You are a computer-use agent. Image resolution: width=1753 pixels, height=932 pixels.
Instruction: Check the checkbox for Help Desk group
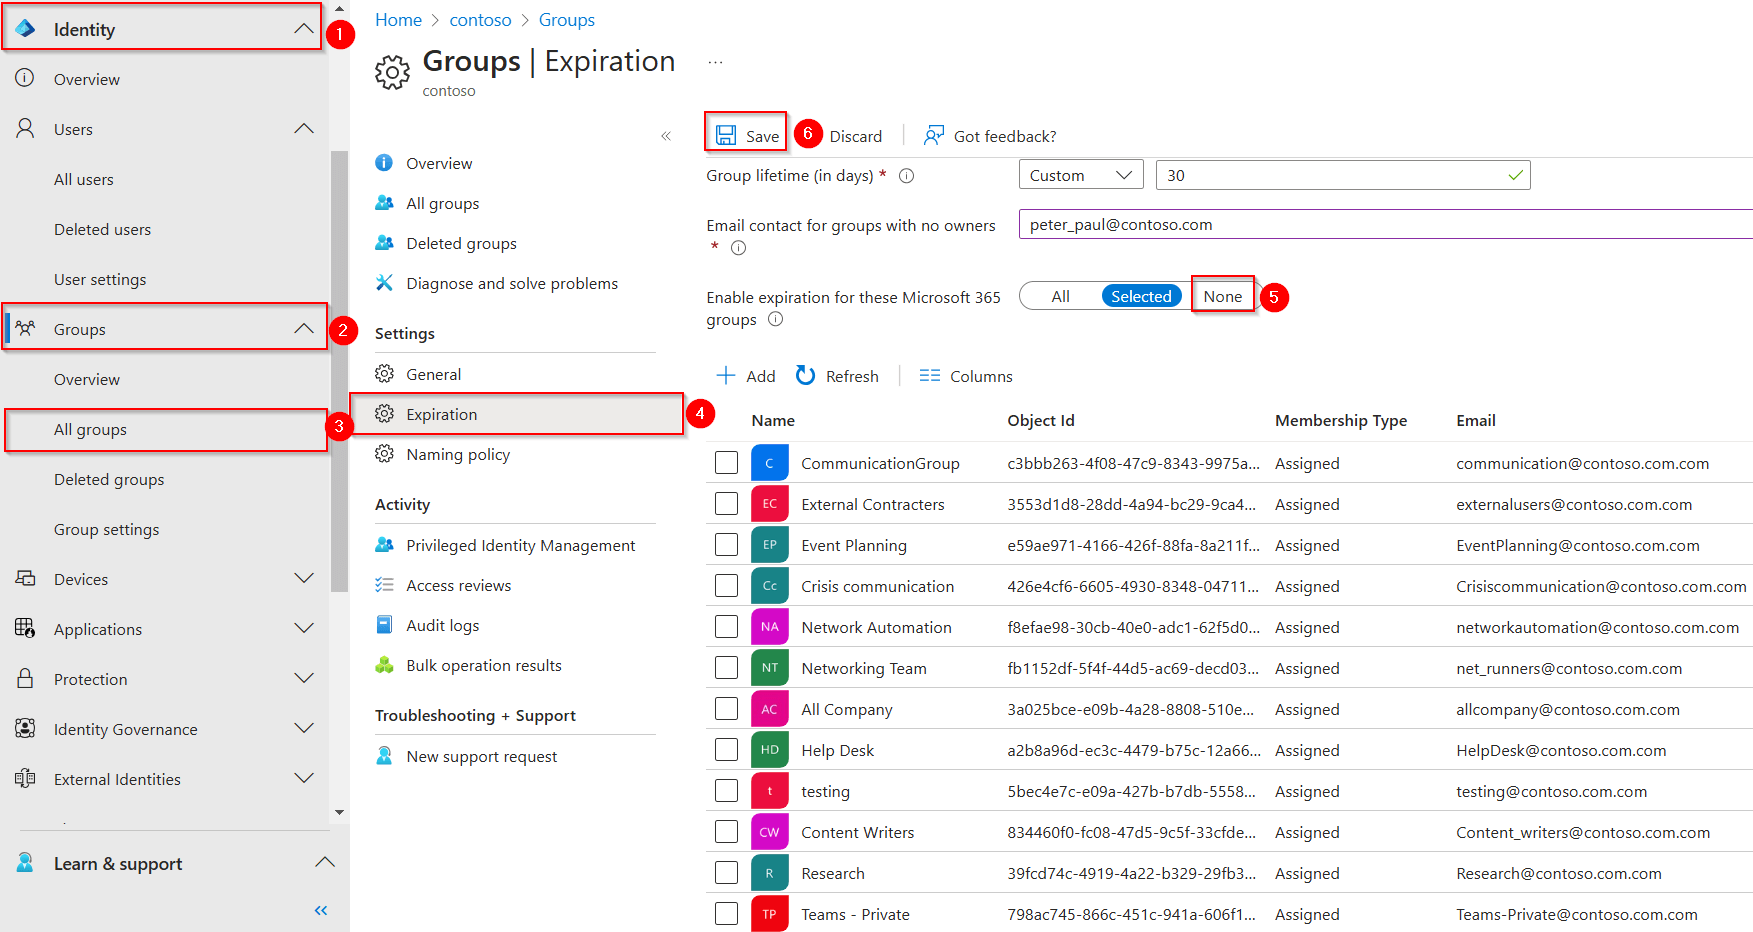coord(726,749)
